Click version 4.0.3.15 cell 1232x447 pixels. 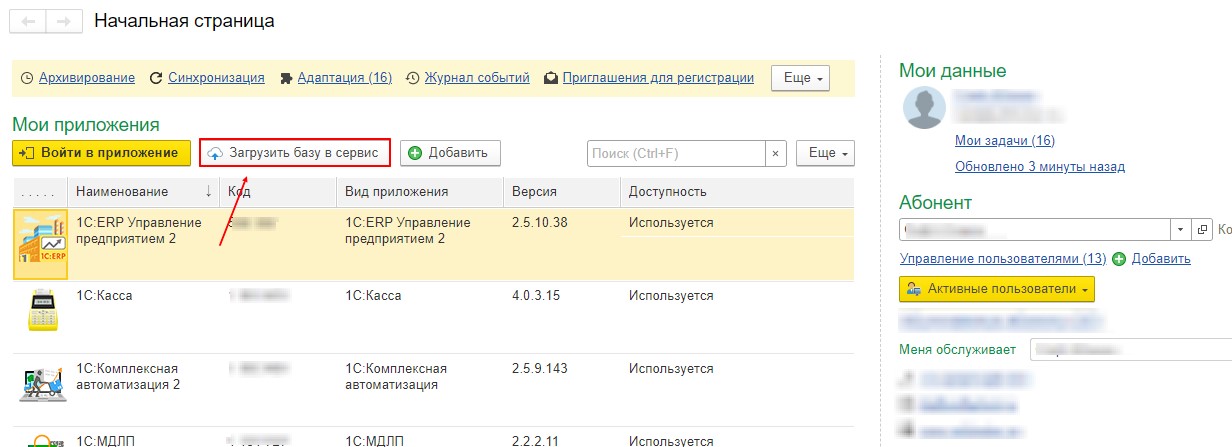[536, 296]
